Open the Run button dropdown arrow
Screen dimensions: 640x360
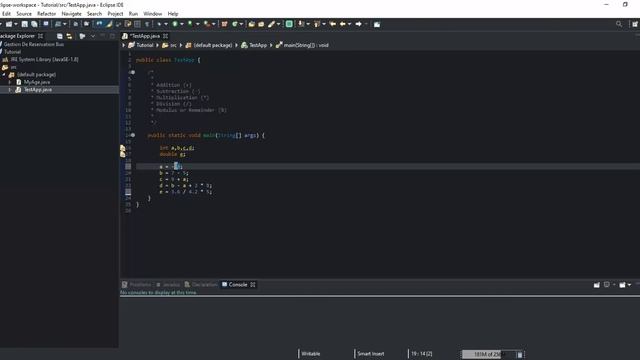[x=182, y=24]
